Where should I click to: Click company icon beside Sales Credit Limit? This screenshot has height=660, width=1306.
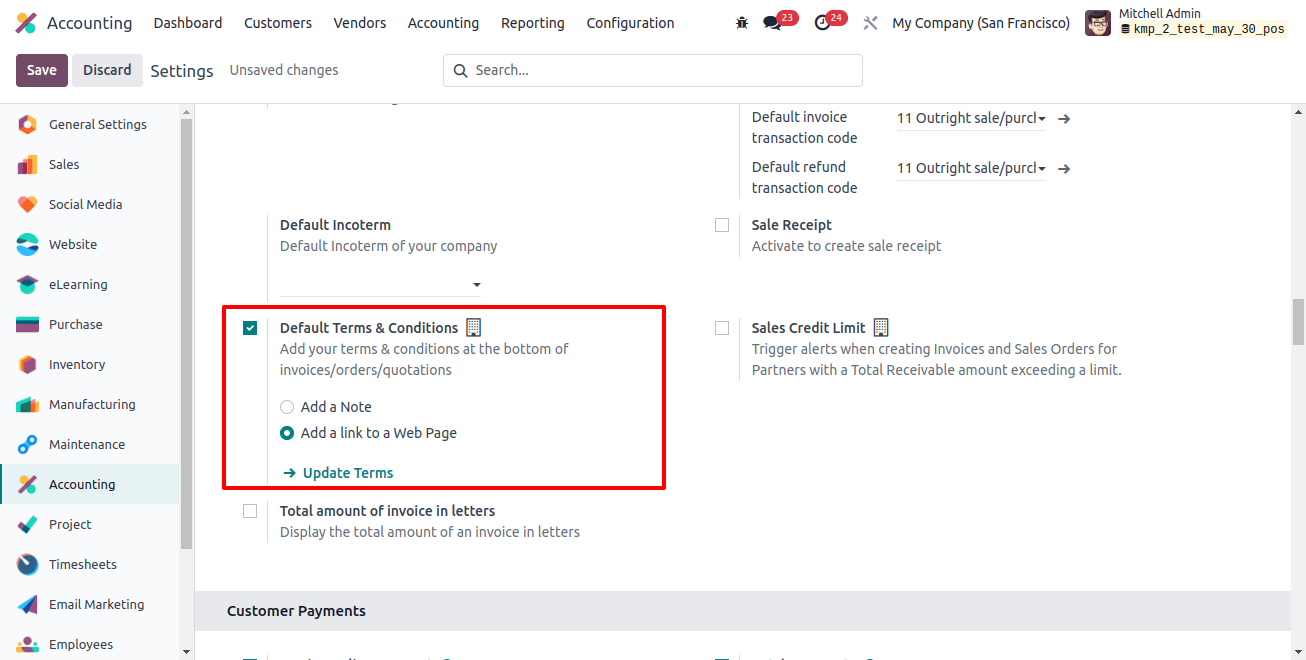click(881, 327)
